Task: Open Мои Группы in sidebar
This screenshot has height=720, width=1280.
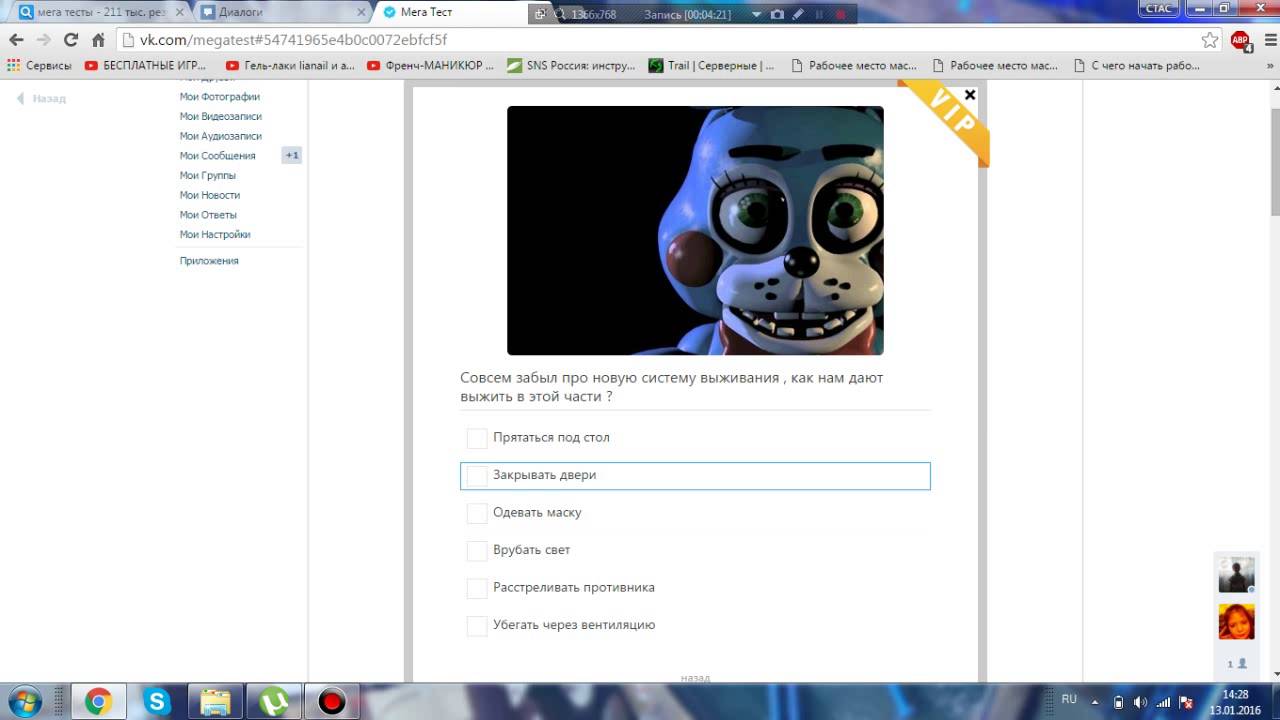Action: coord(207,176)
